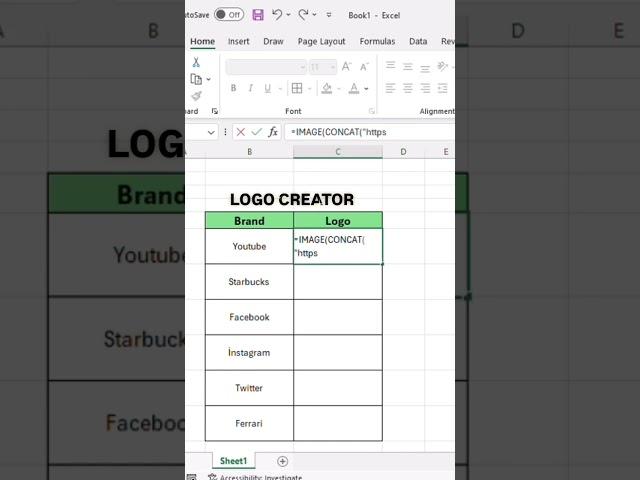Click the Font Color icon
The image size is (640, 480).
(354, 88)
